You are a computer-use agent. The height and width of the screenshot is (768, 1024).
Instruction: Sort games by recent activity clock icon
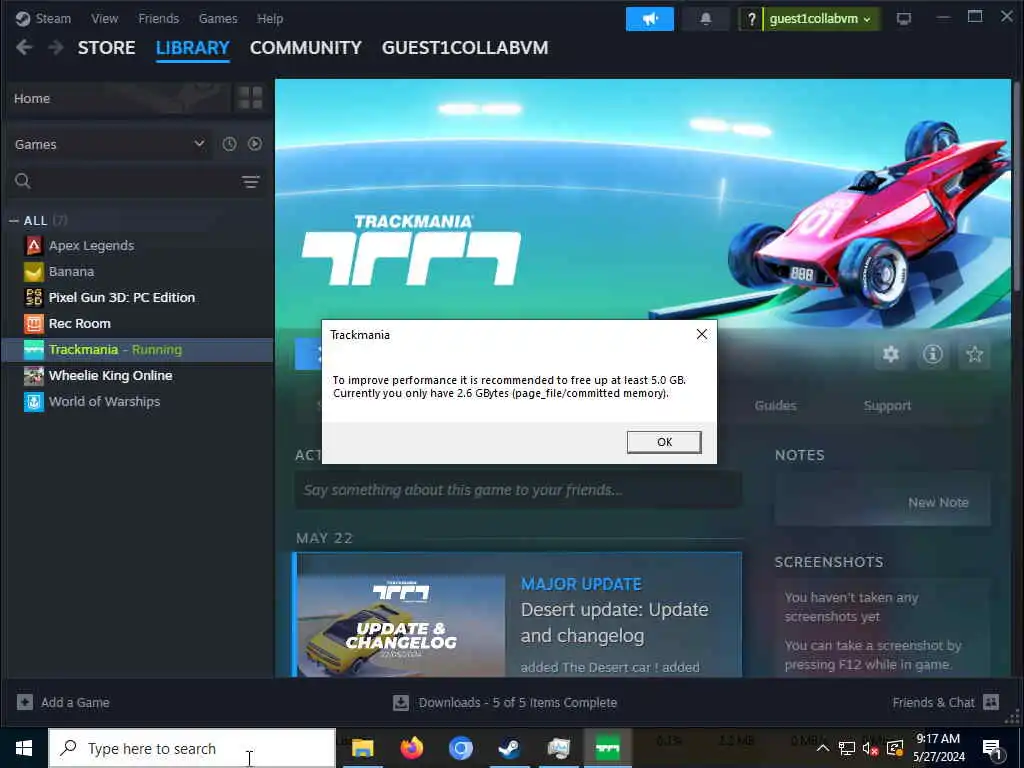[229, 144]
